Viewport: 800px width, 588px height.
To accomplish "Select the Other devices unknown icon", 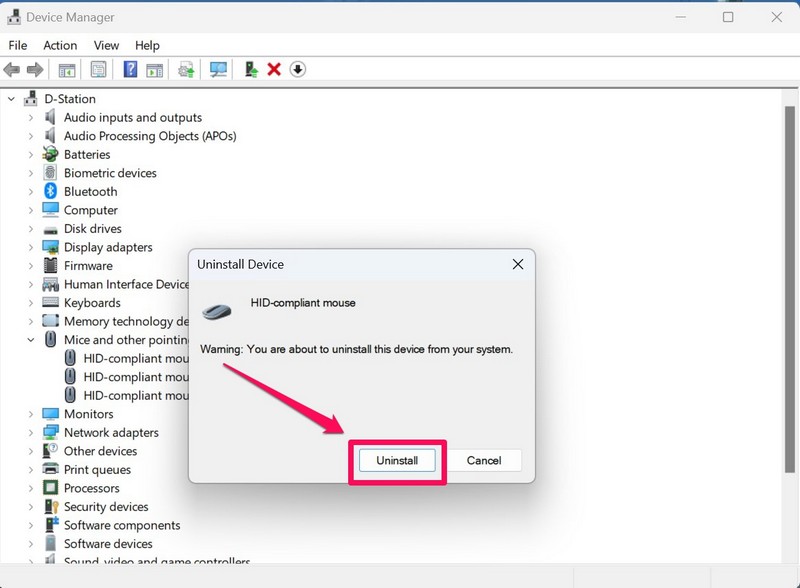I will 51,451.
